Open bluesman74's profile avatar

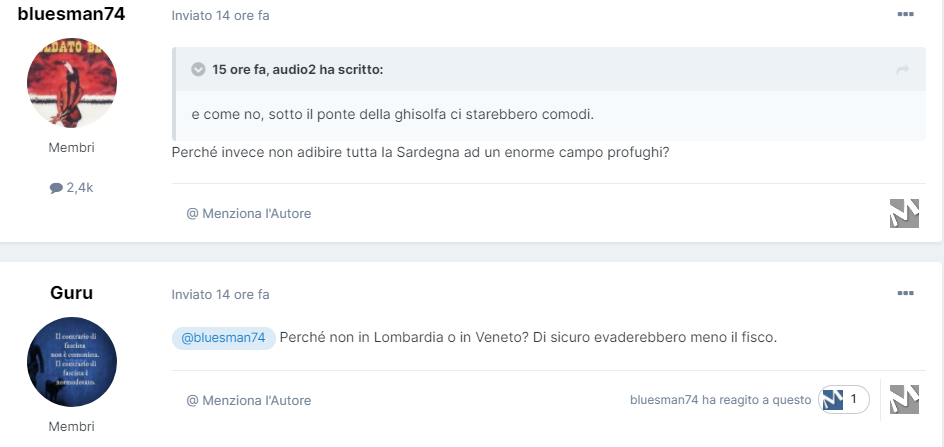pos(72,83)
